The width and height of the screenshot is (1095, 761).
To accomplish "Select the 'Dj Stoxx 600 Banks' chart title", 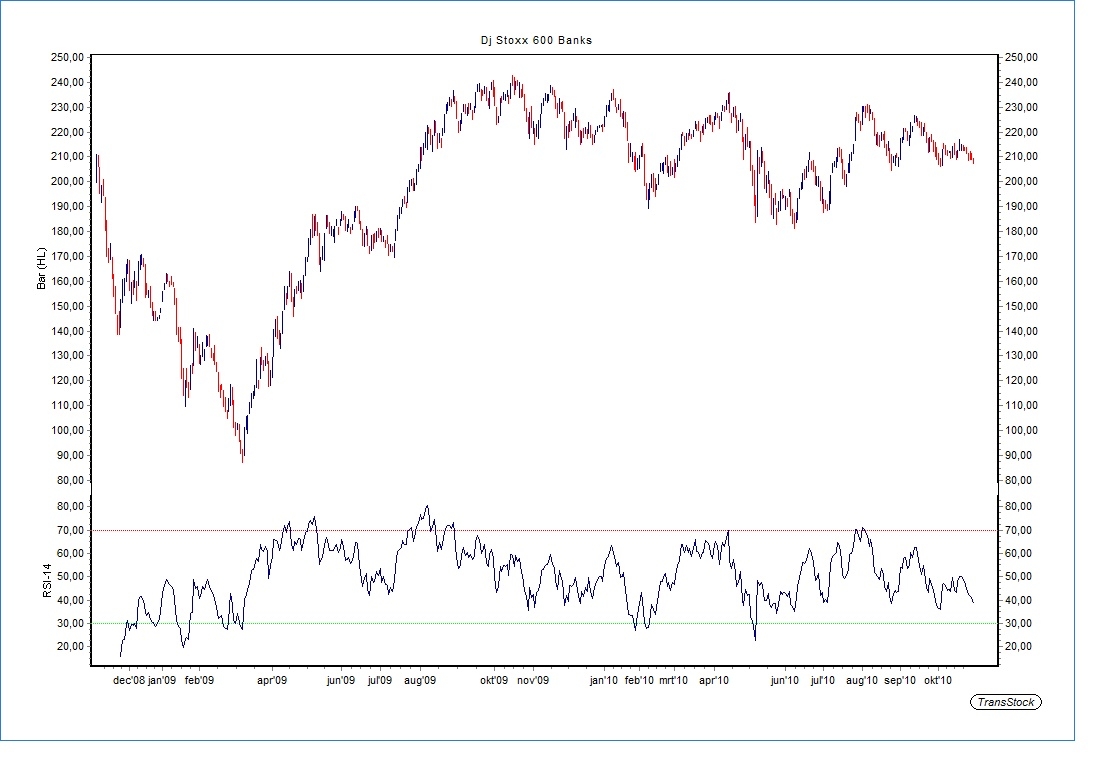I will 537,40.
